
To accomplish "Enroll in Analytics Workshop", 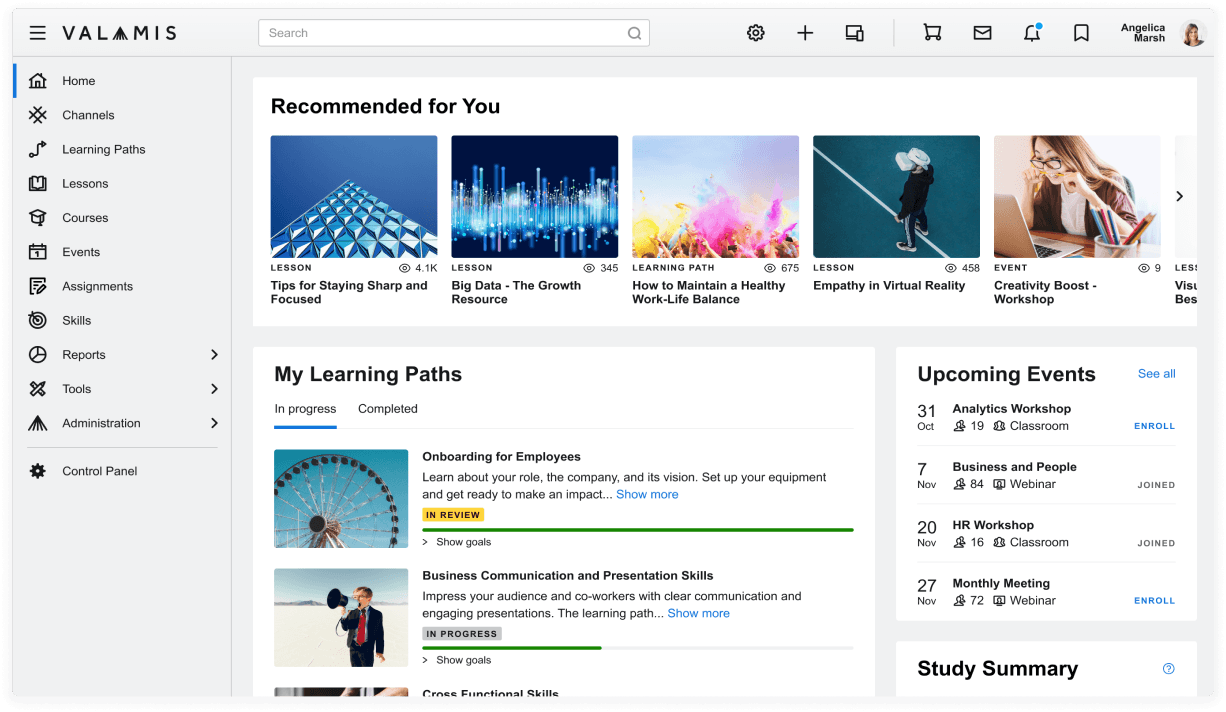I will pyautogui.click(x=1154, y=426).
